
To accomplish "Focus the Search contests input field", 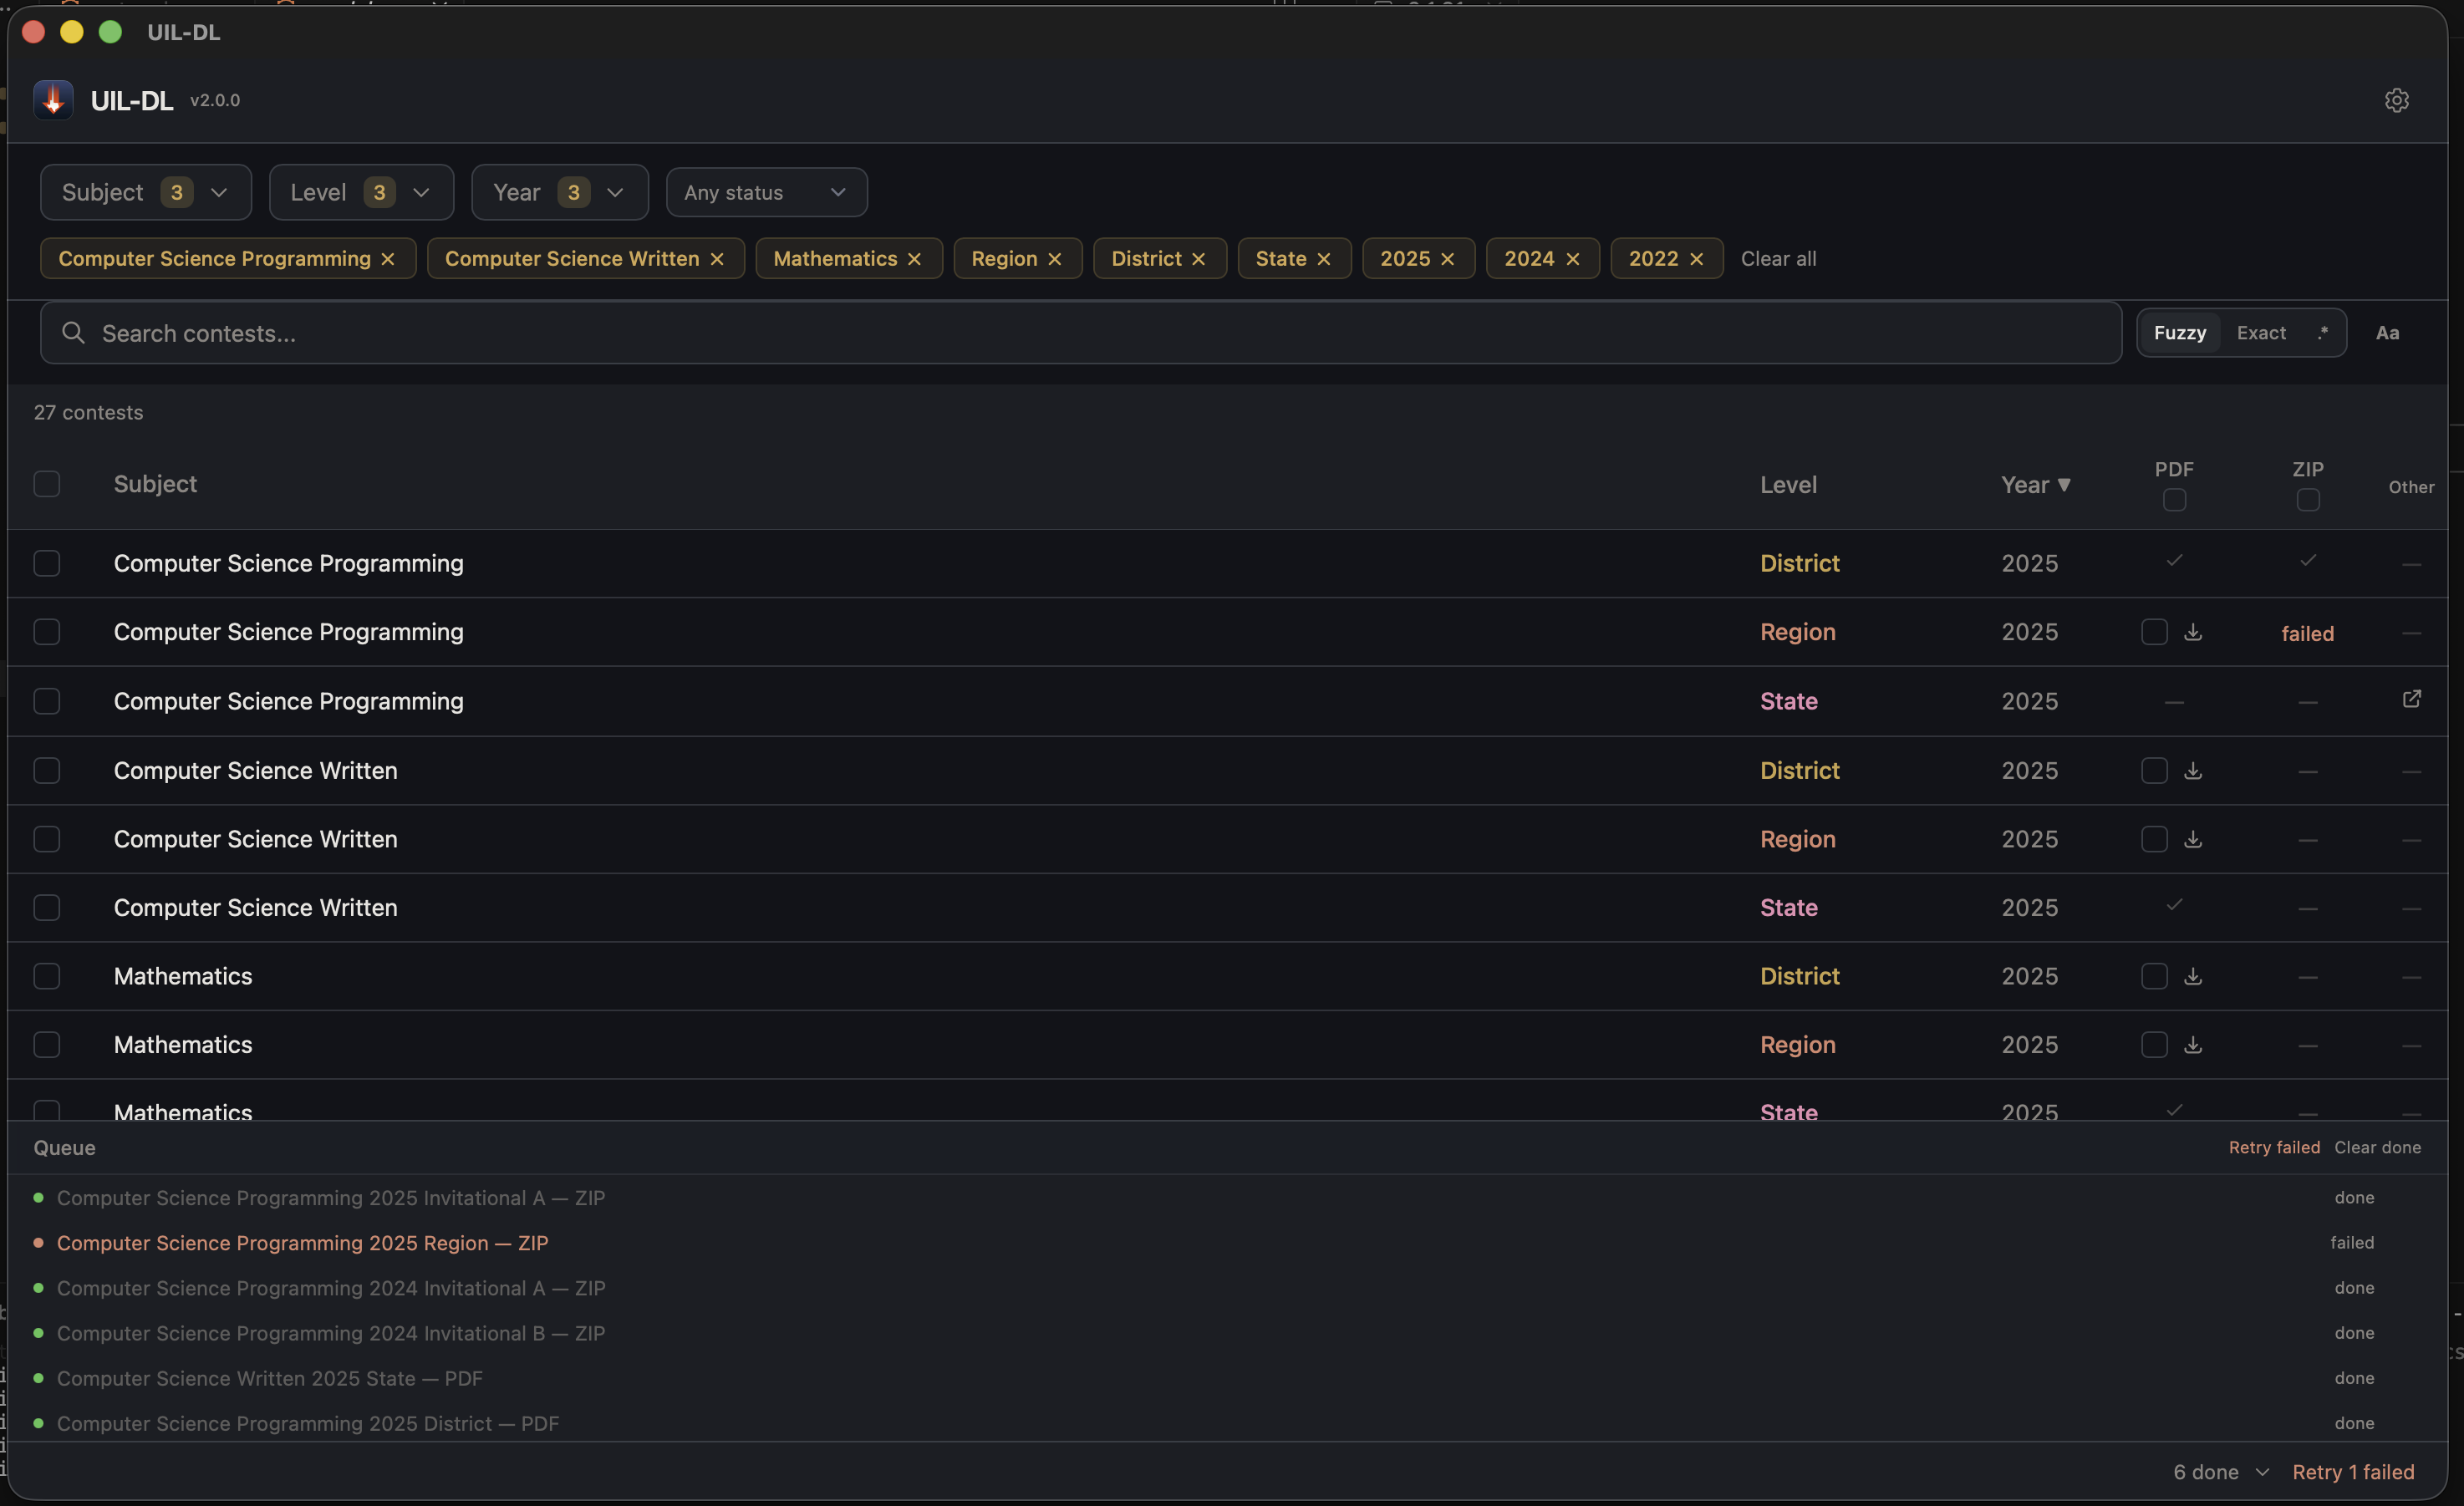I will coord(1080,333).
